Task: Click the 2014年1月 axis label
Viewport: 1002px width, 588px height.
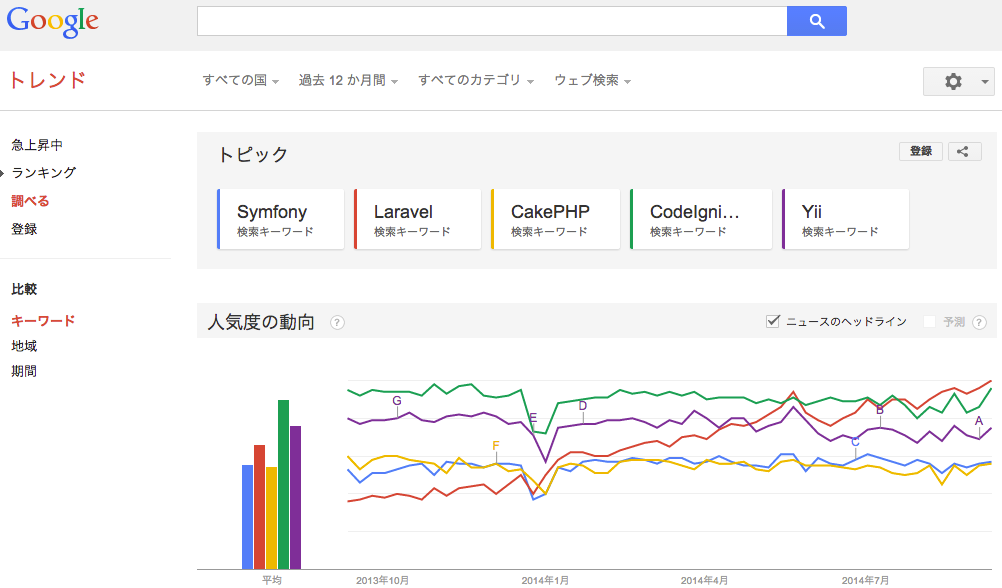Action: (x=545, y=580)
